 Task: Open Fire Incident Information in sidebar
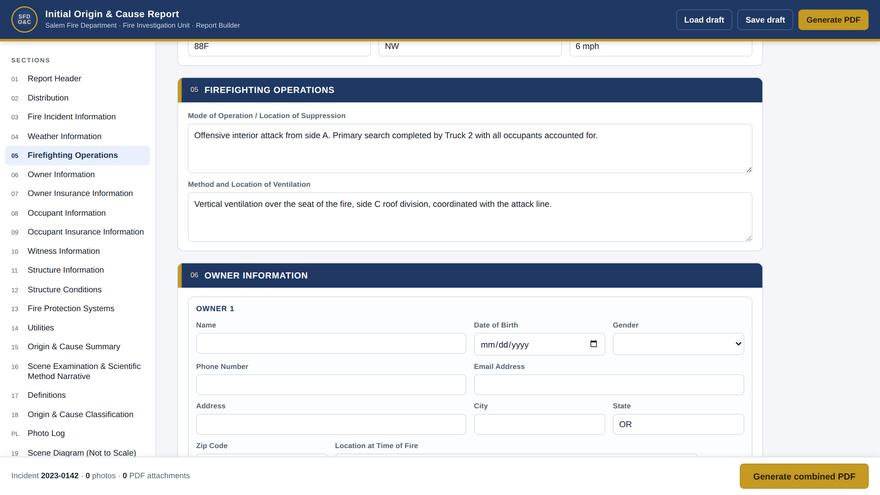(77, 117)
